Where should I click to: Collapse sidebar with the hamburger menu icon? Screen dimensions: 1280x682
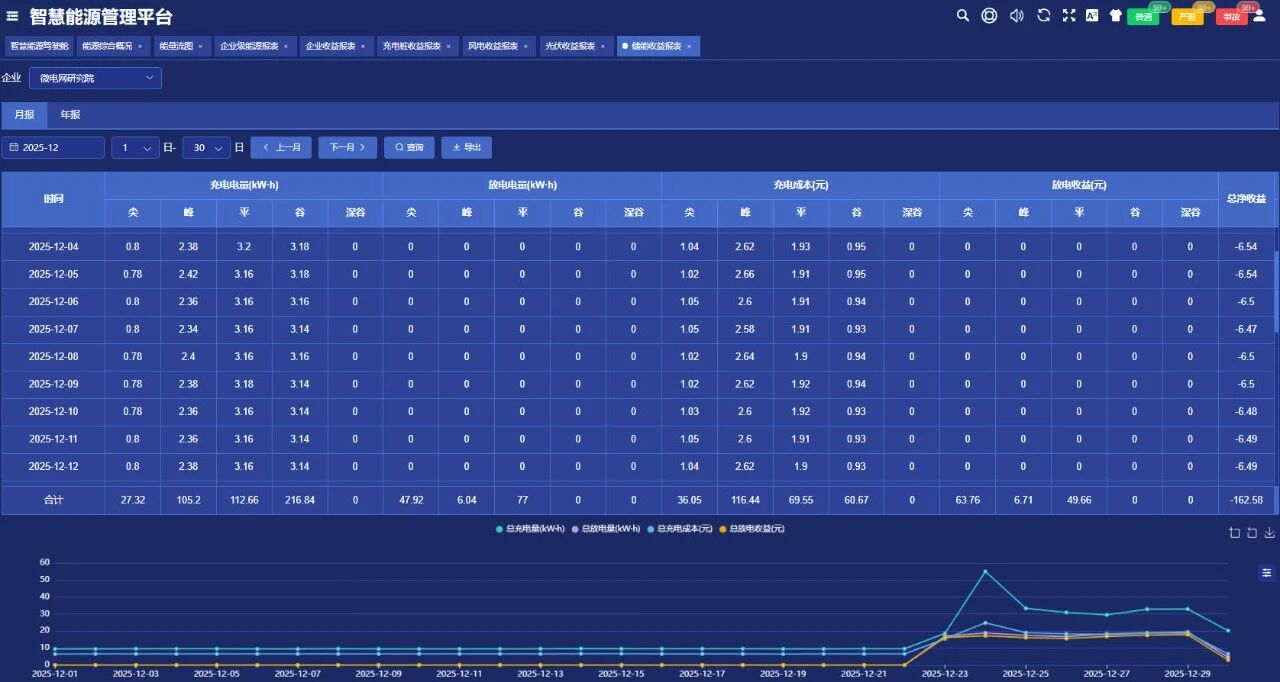[13, 16]
